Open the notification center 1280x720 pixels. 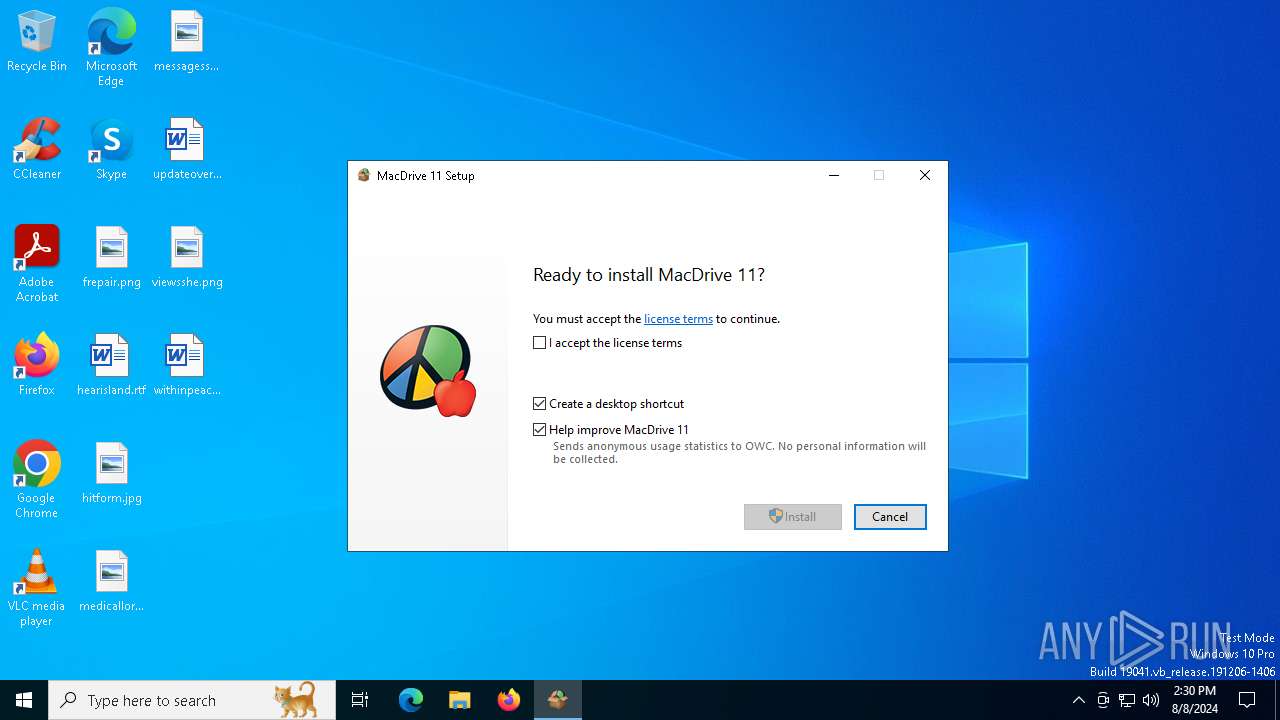tap(1247, 700)
